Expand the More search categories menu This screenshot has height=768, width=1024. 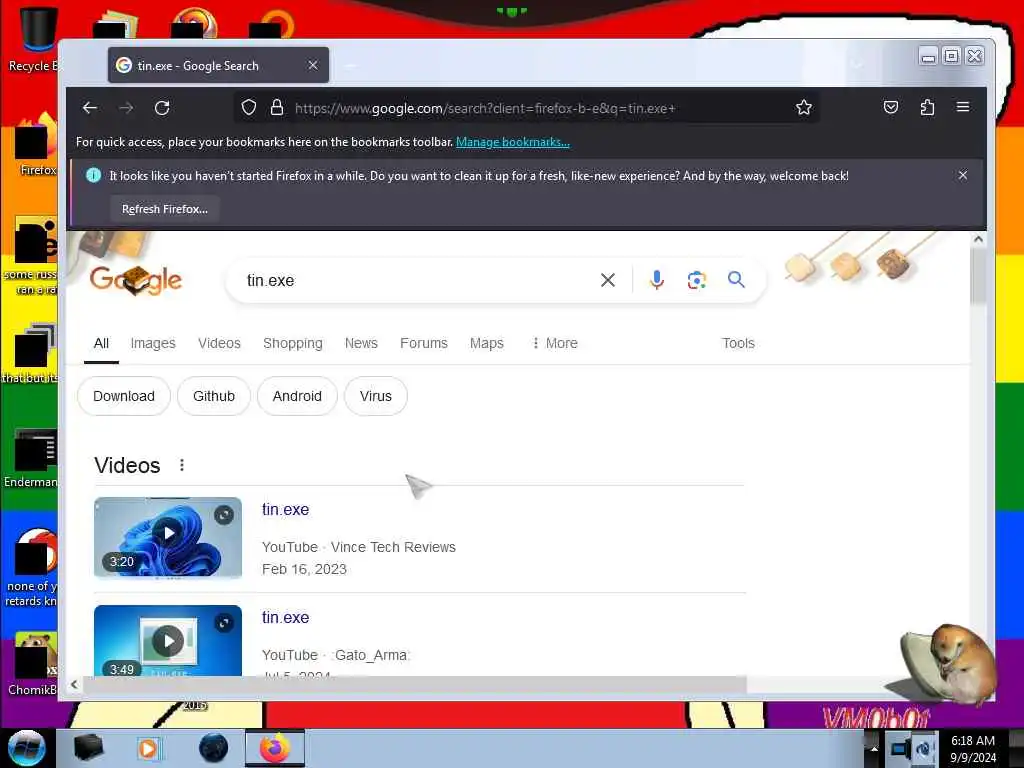coord(555,343)
